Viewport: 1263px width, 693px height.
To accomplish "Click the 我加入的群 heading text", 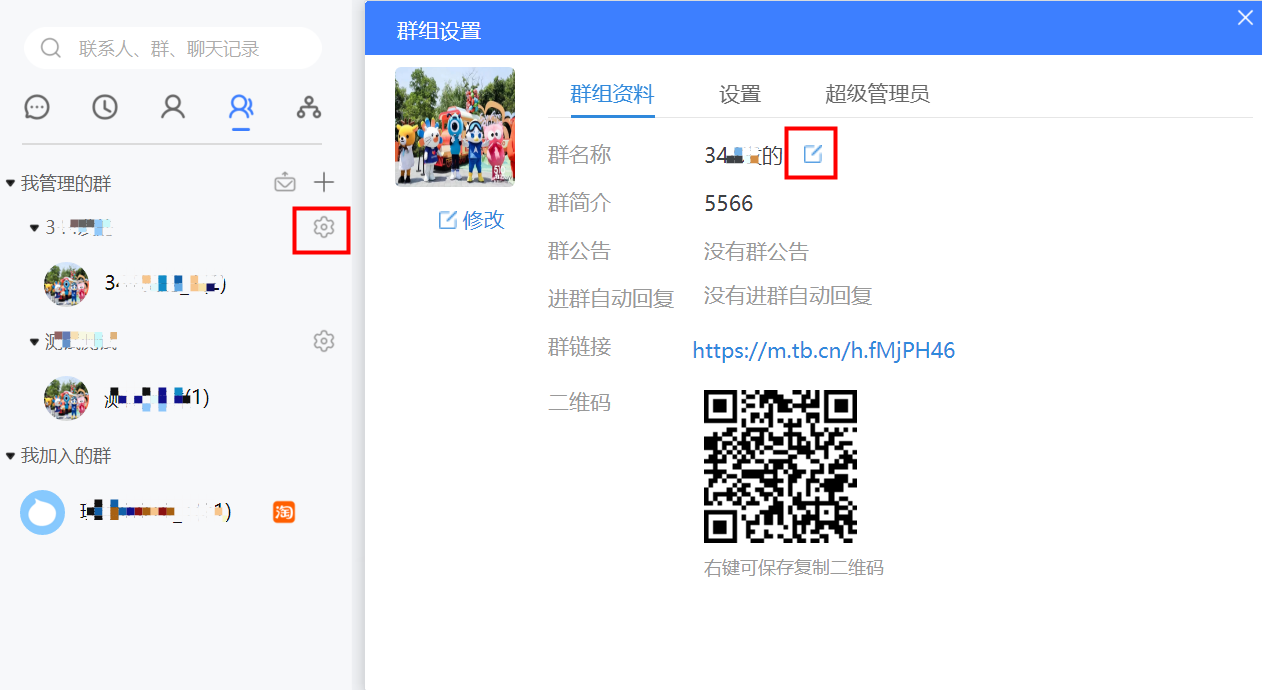I will [x=66, y=456].
